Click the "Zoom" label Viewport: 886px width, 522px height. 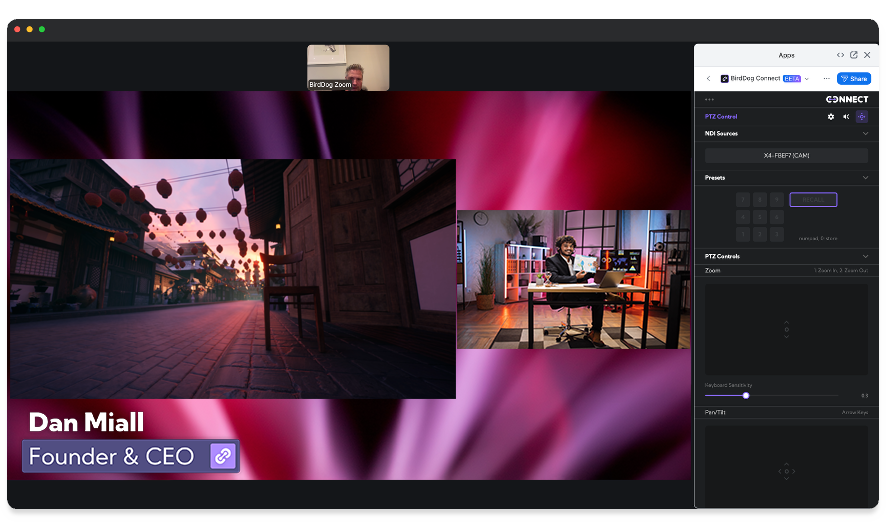[713, 271]
